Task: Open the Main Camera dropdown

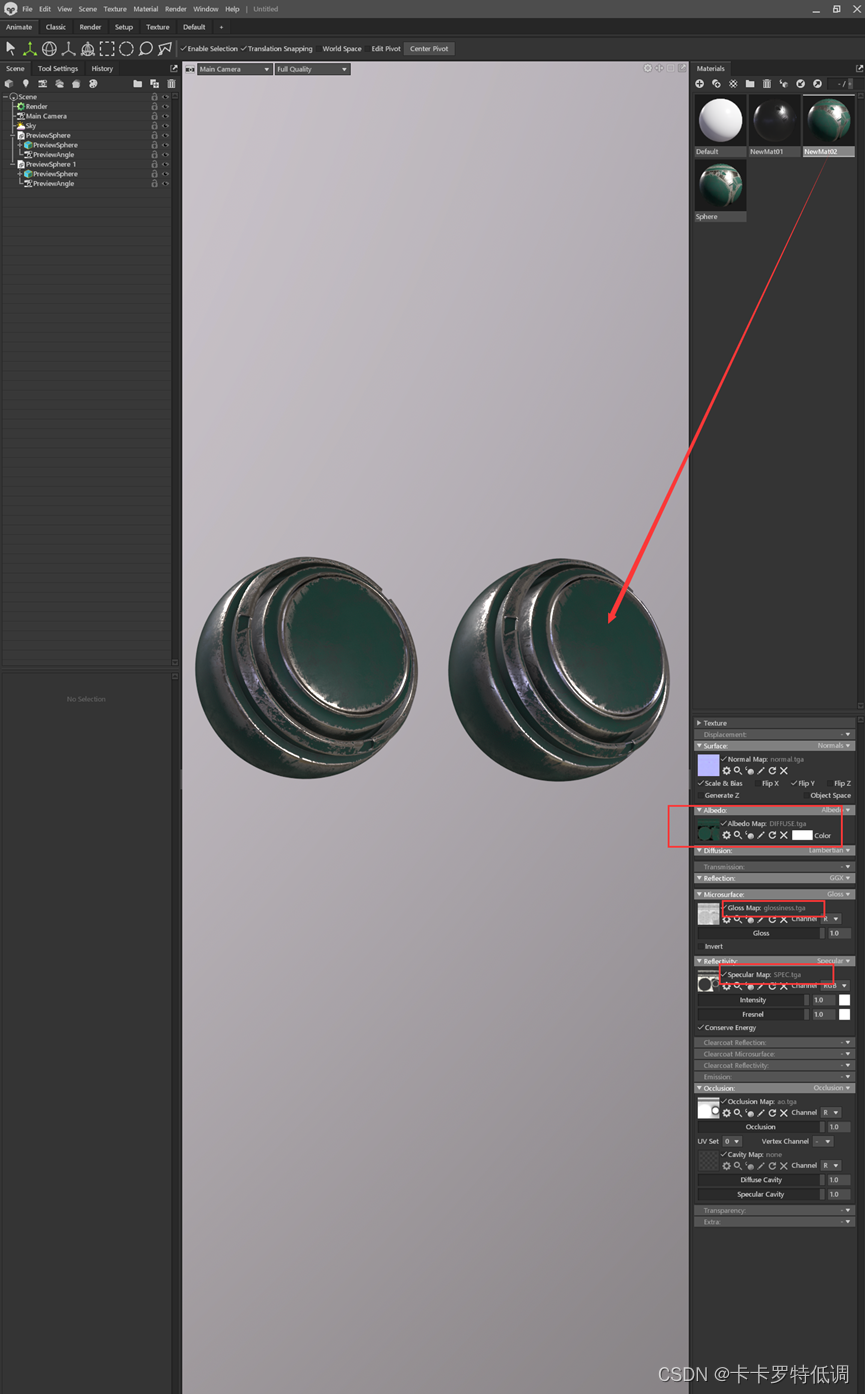Action: [x=234, y=69]
